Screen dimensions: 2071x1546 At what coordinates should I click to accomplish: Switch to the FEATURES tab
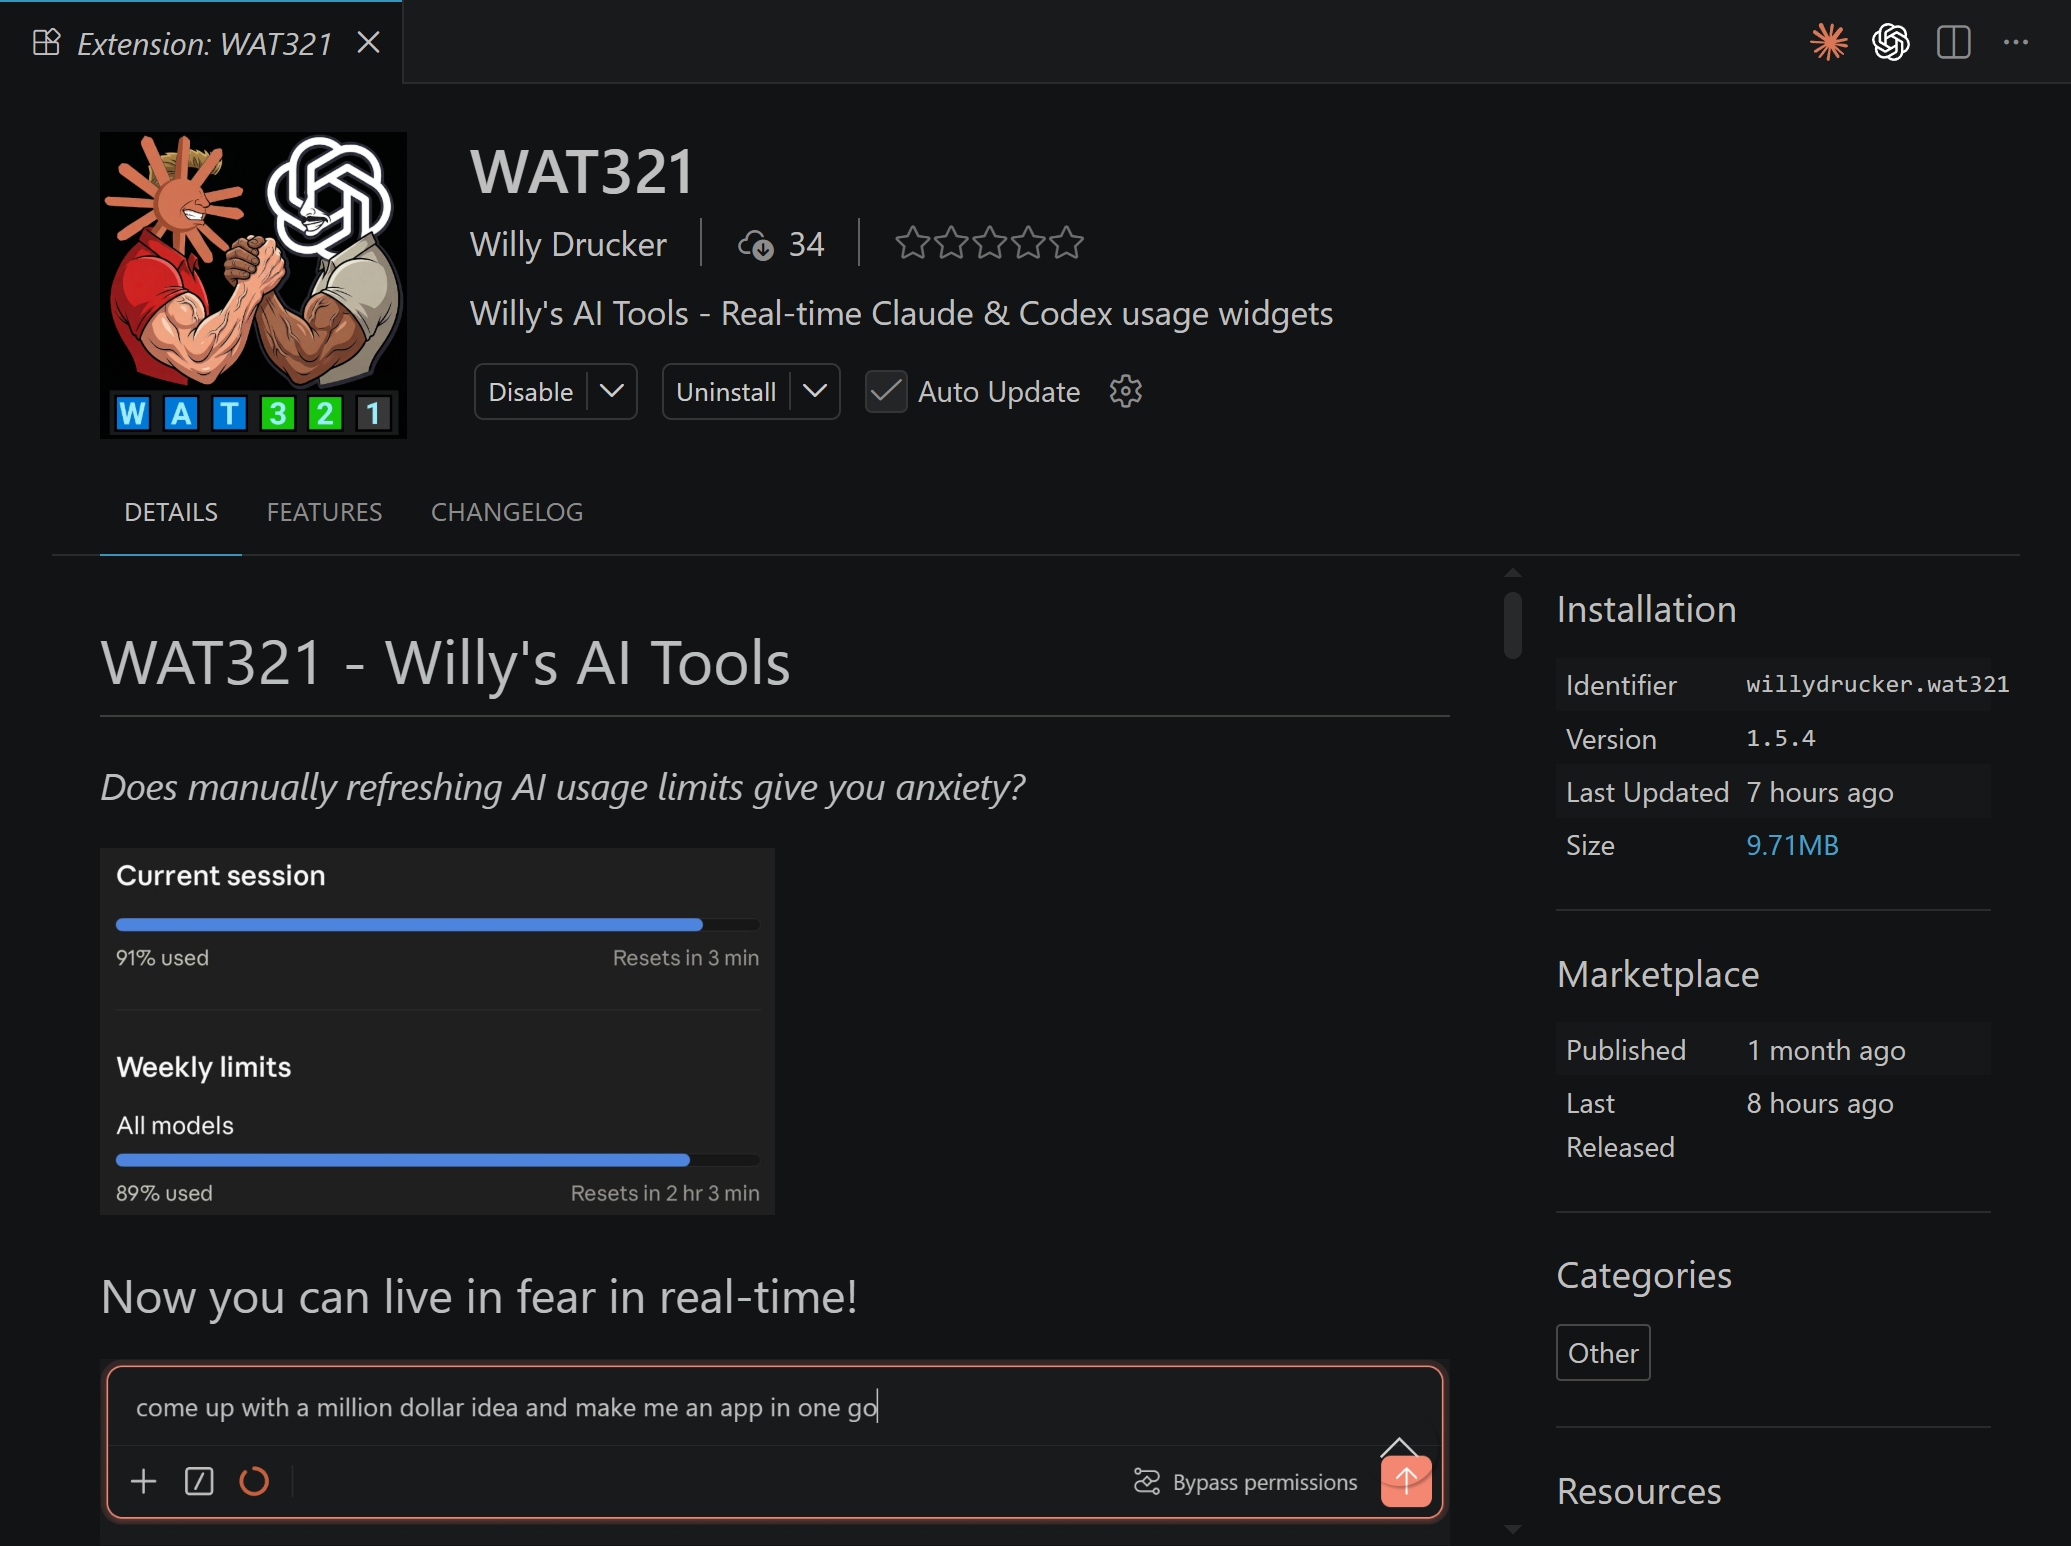click(324, 512)
